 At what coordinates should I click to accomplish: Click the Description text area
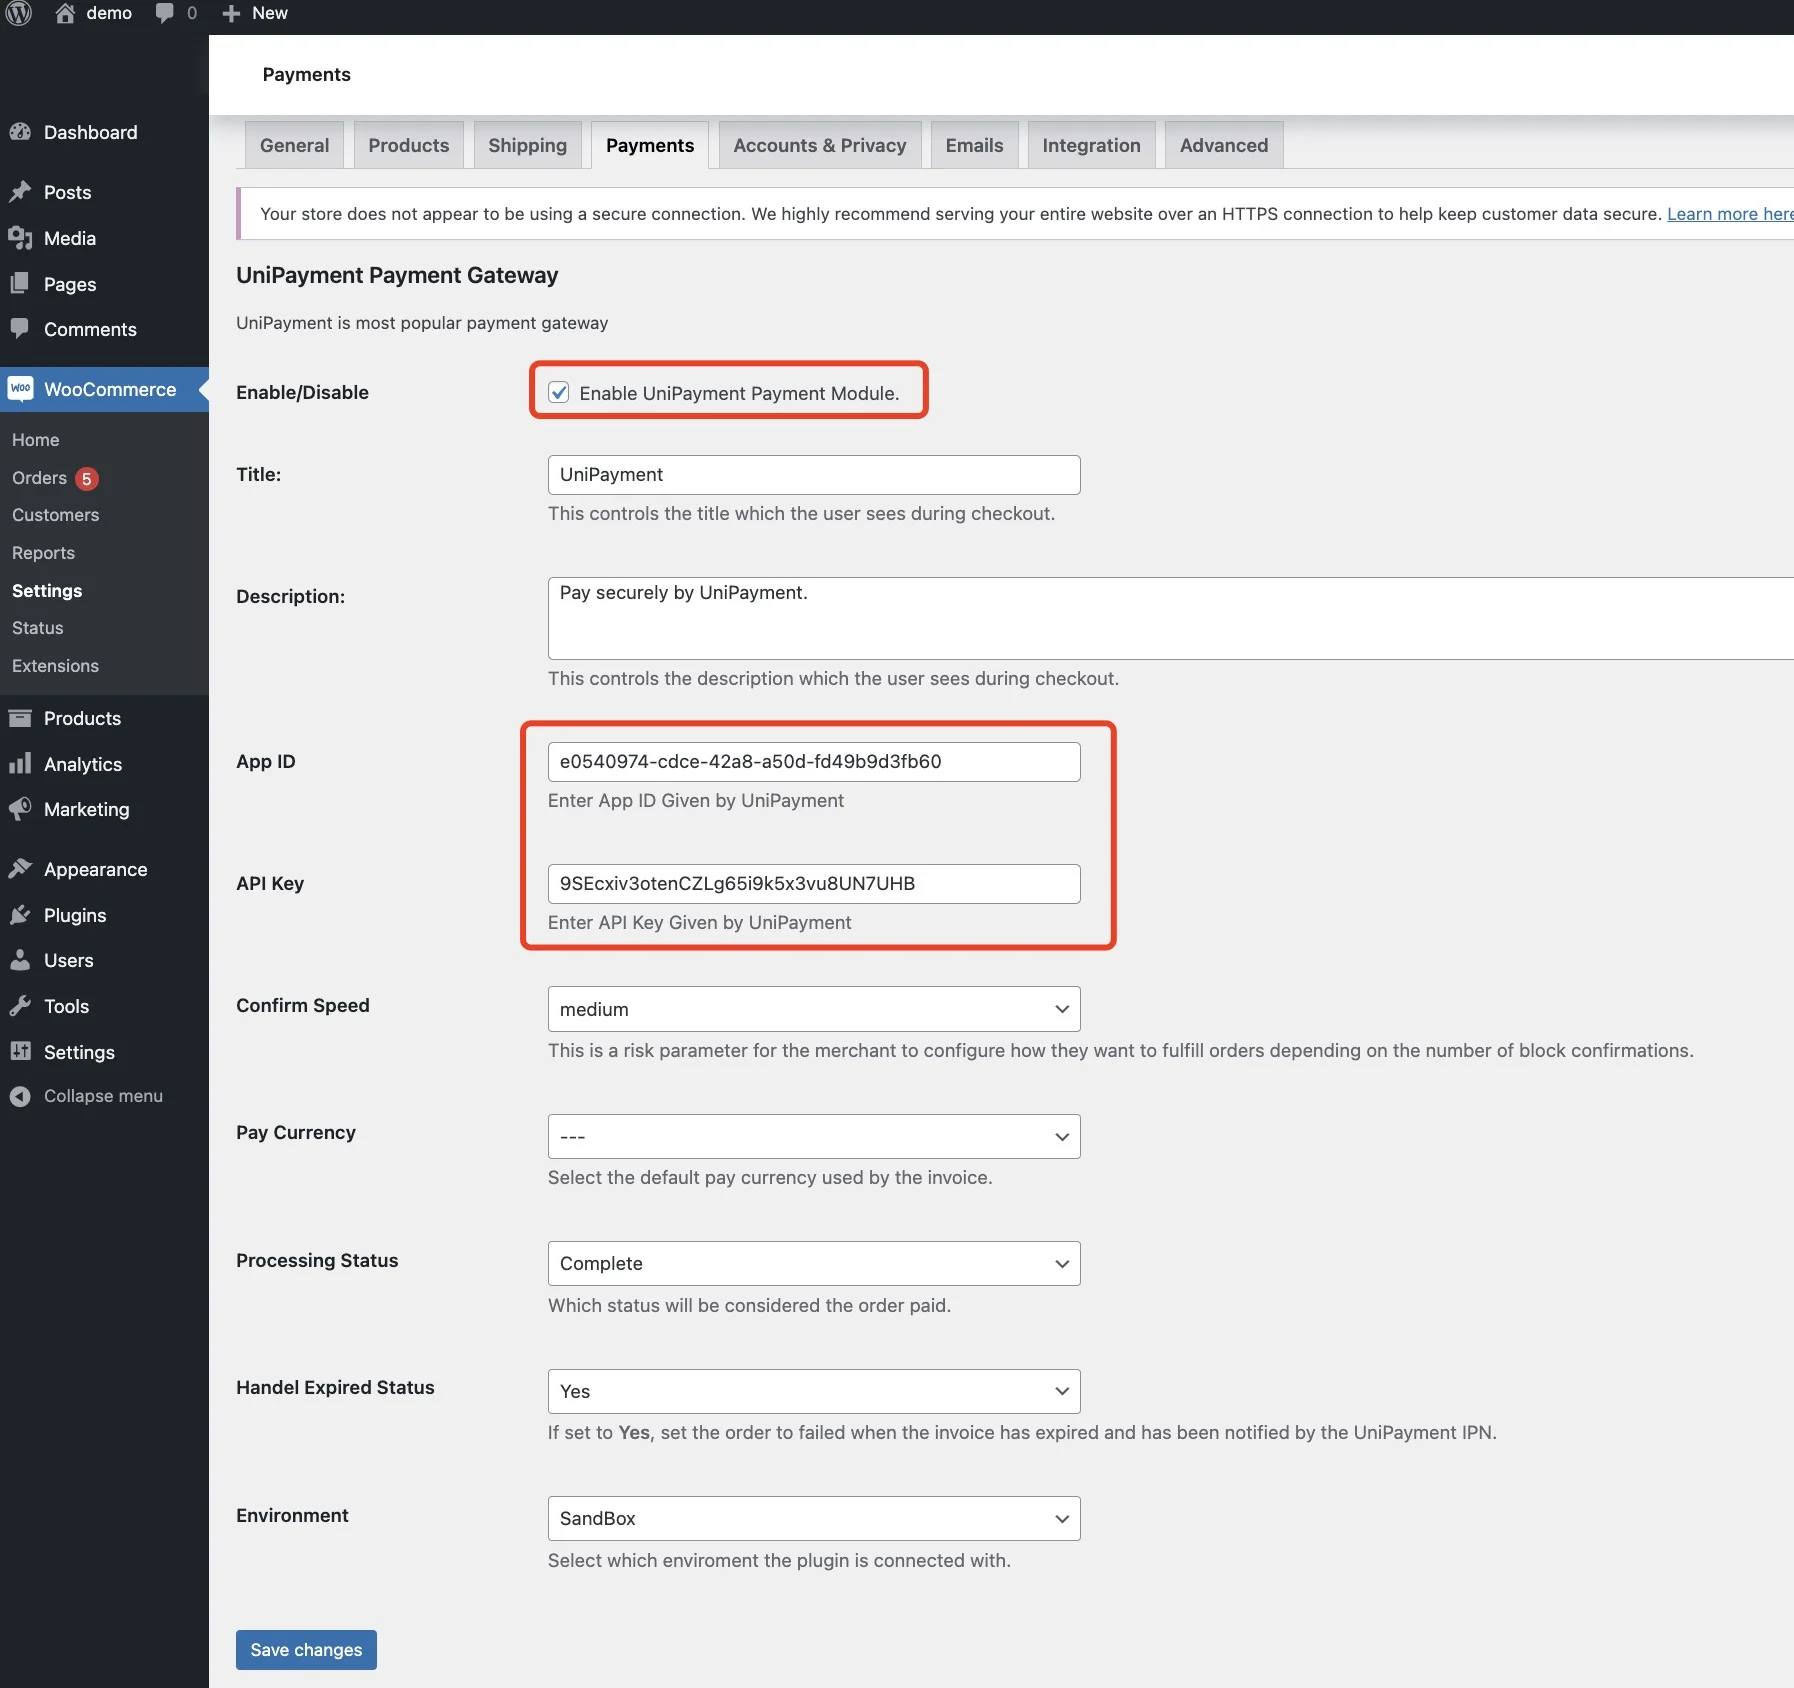click(x=1171, y=618)
